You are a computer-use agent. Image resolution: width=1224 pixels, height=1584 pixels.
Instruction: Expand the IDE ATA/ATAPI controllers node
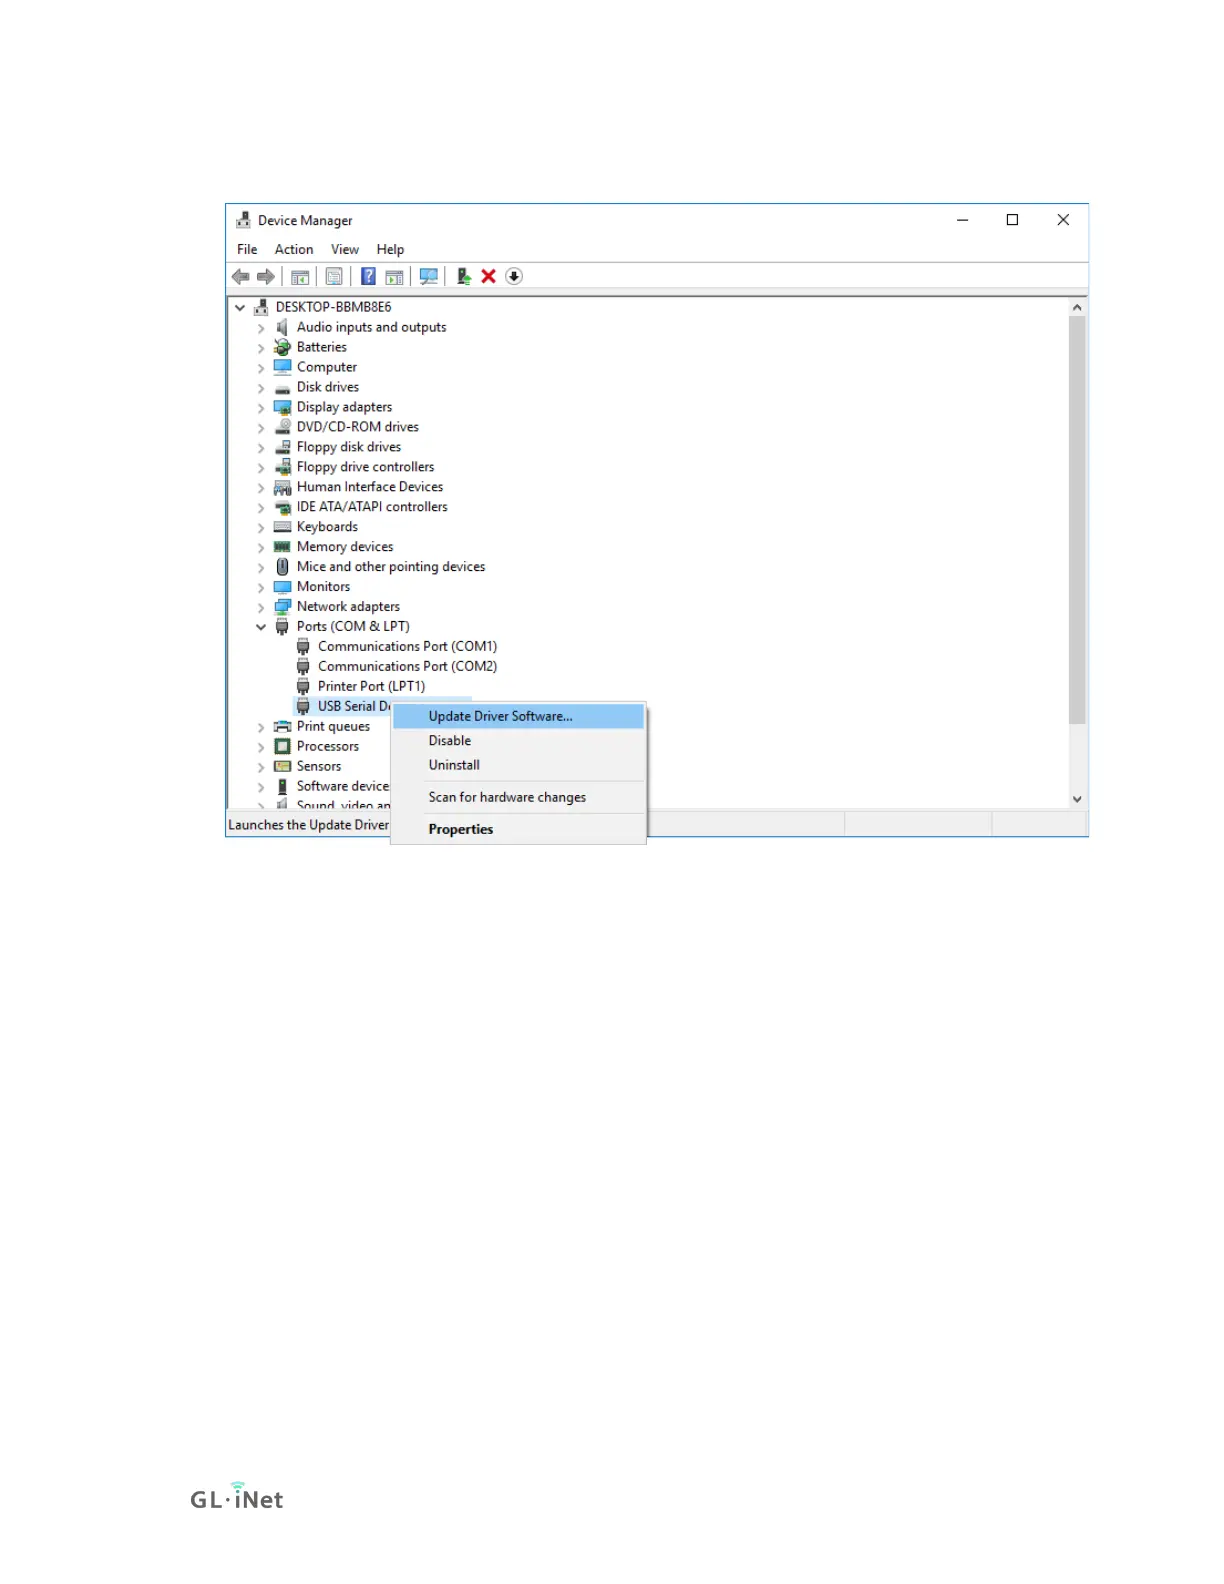[x=261, y=508]
